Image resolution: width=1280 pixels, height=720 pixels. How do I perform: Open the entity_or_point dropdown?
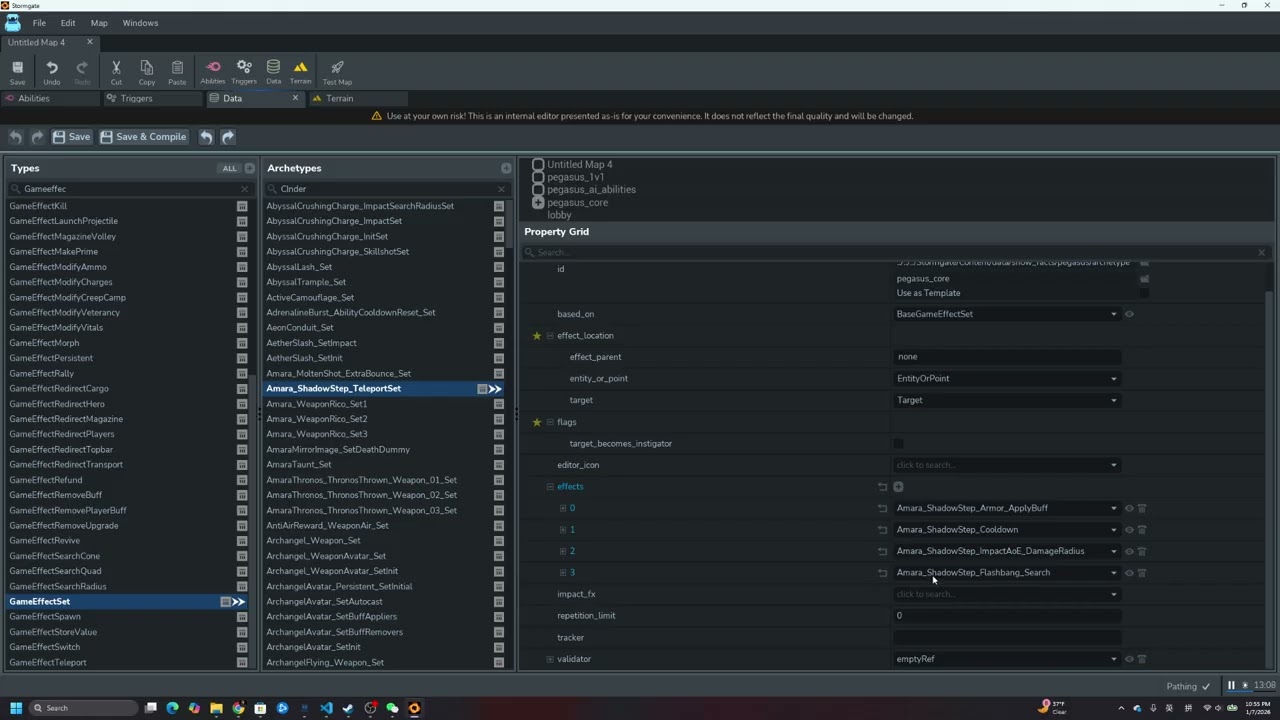pos(1006,379)
